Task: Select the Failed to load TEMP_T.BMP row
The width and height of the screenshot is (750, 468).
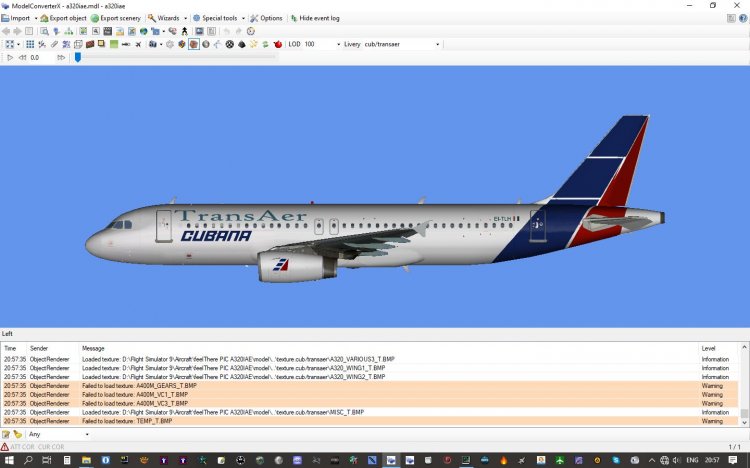Action: point(370,421)
